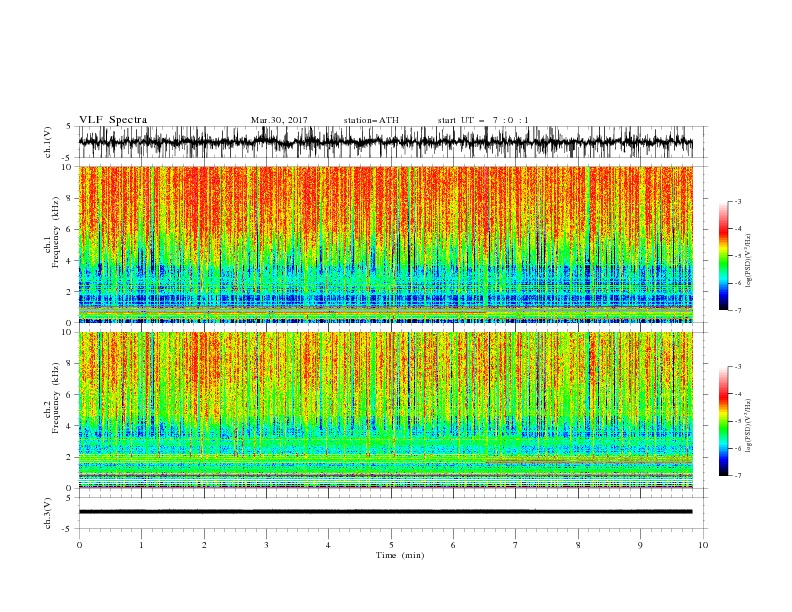This screenshot has width=792, height=612.
Task: Click the time axis tick labeled 7
Action: (x=516, y=545)
